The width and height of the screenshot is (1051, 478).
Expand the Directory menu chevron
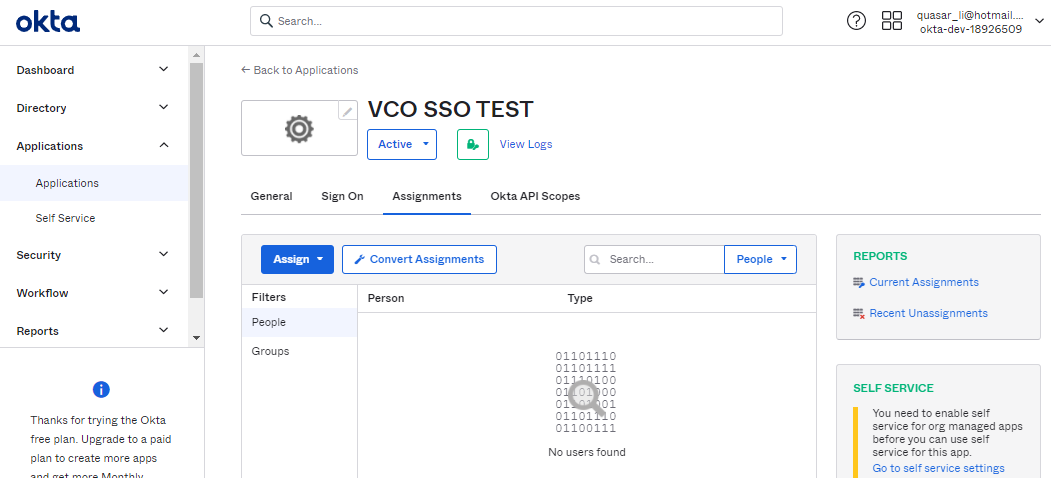pyautogui.click(x=164, y=107)
